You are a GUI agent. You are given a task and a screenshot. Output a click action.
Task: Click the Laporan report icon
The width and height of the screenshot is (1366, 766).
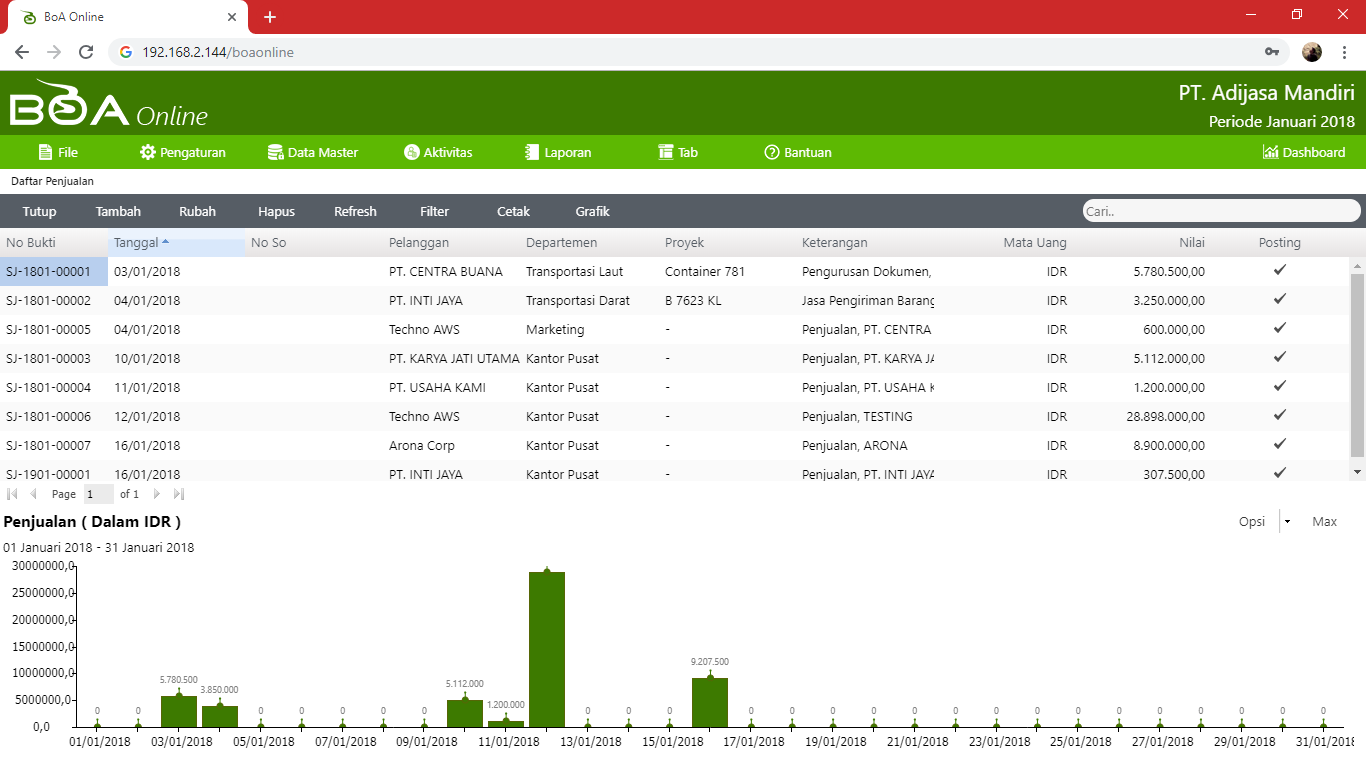click(532, 152)
